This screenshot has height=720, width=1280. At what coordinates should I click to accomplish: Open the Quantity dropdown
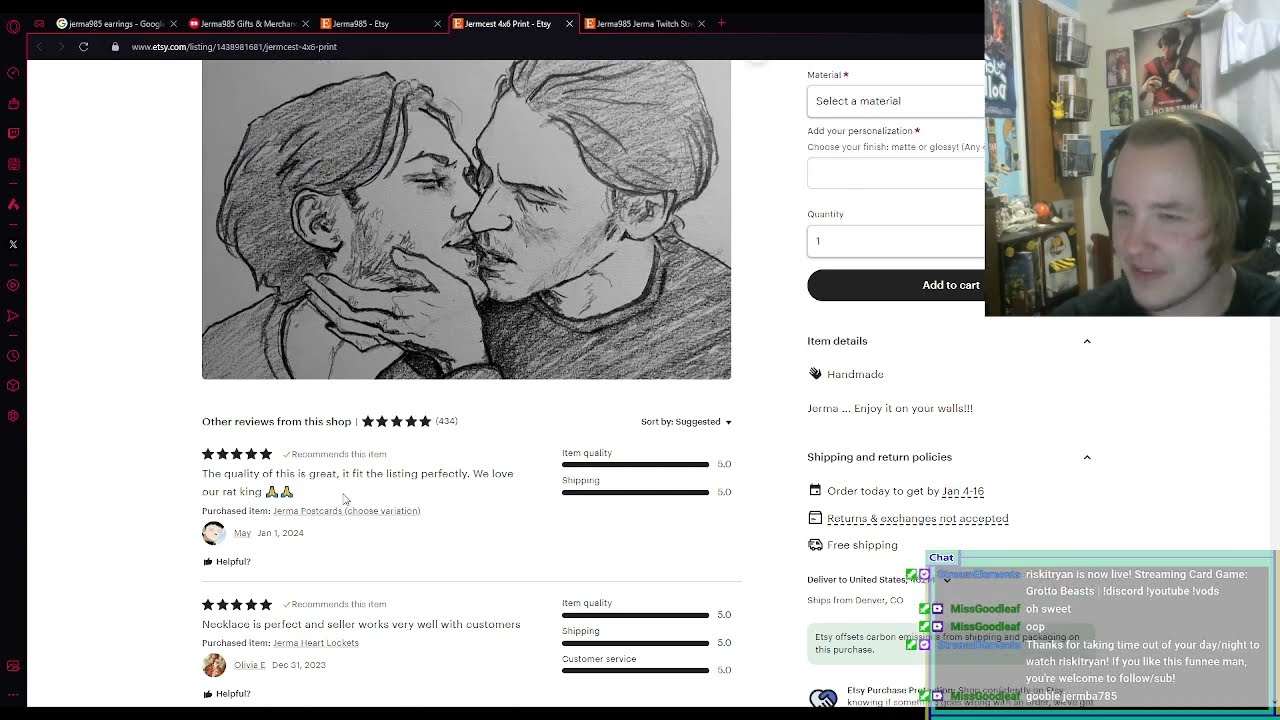tap(896, 241)
